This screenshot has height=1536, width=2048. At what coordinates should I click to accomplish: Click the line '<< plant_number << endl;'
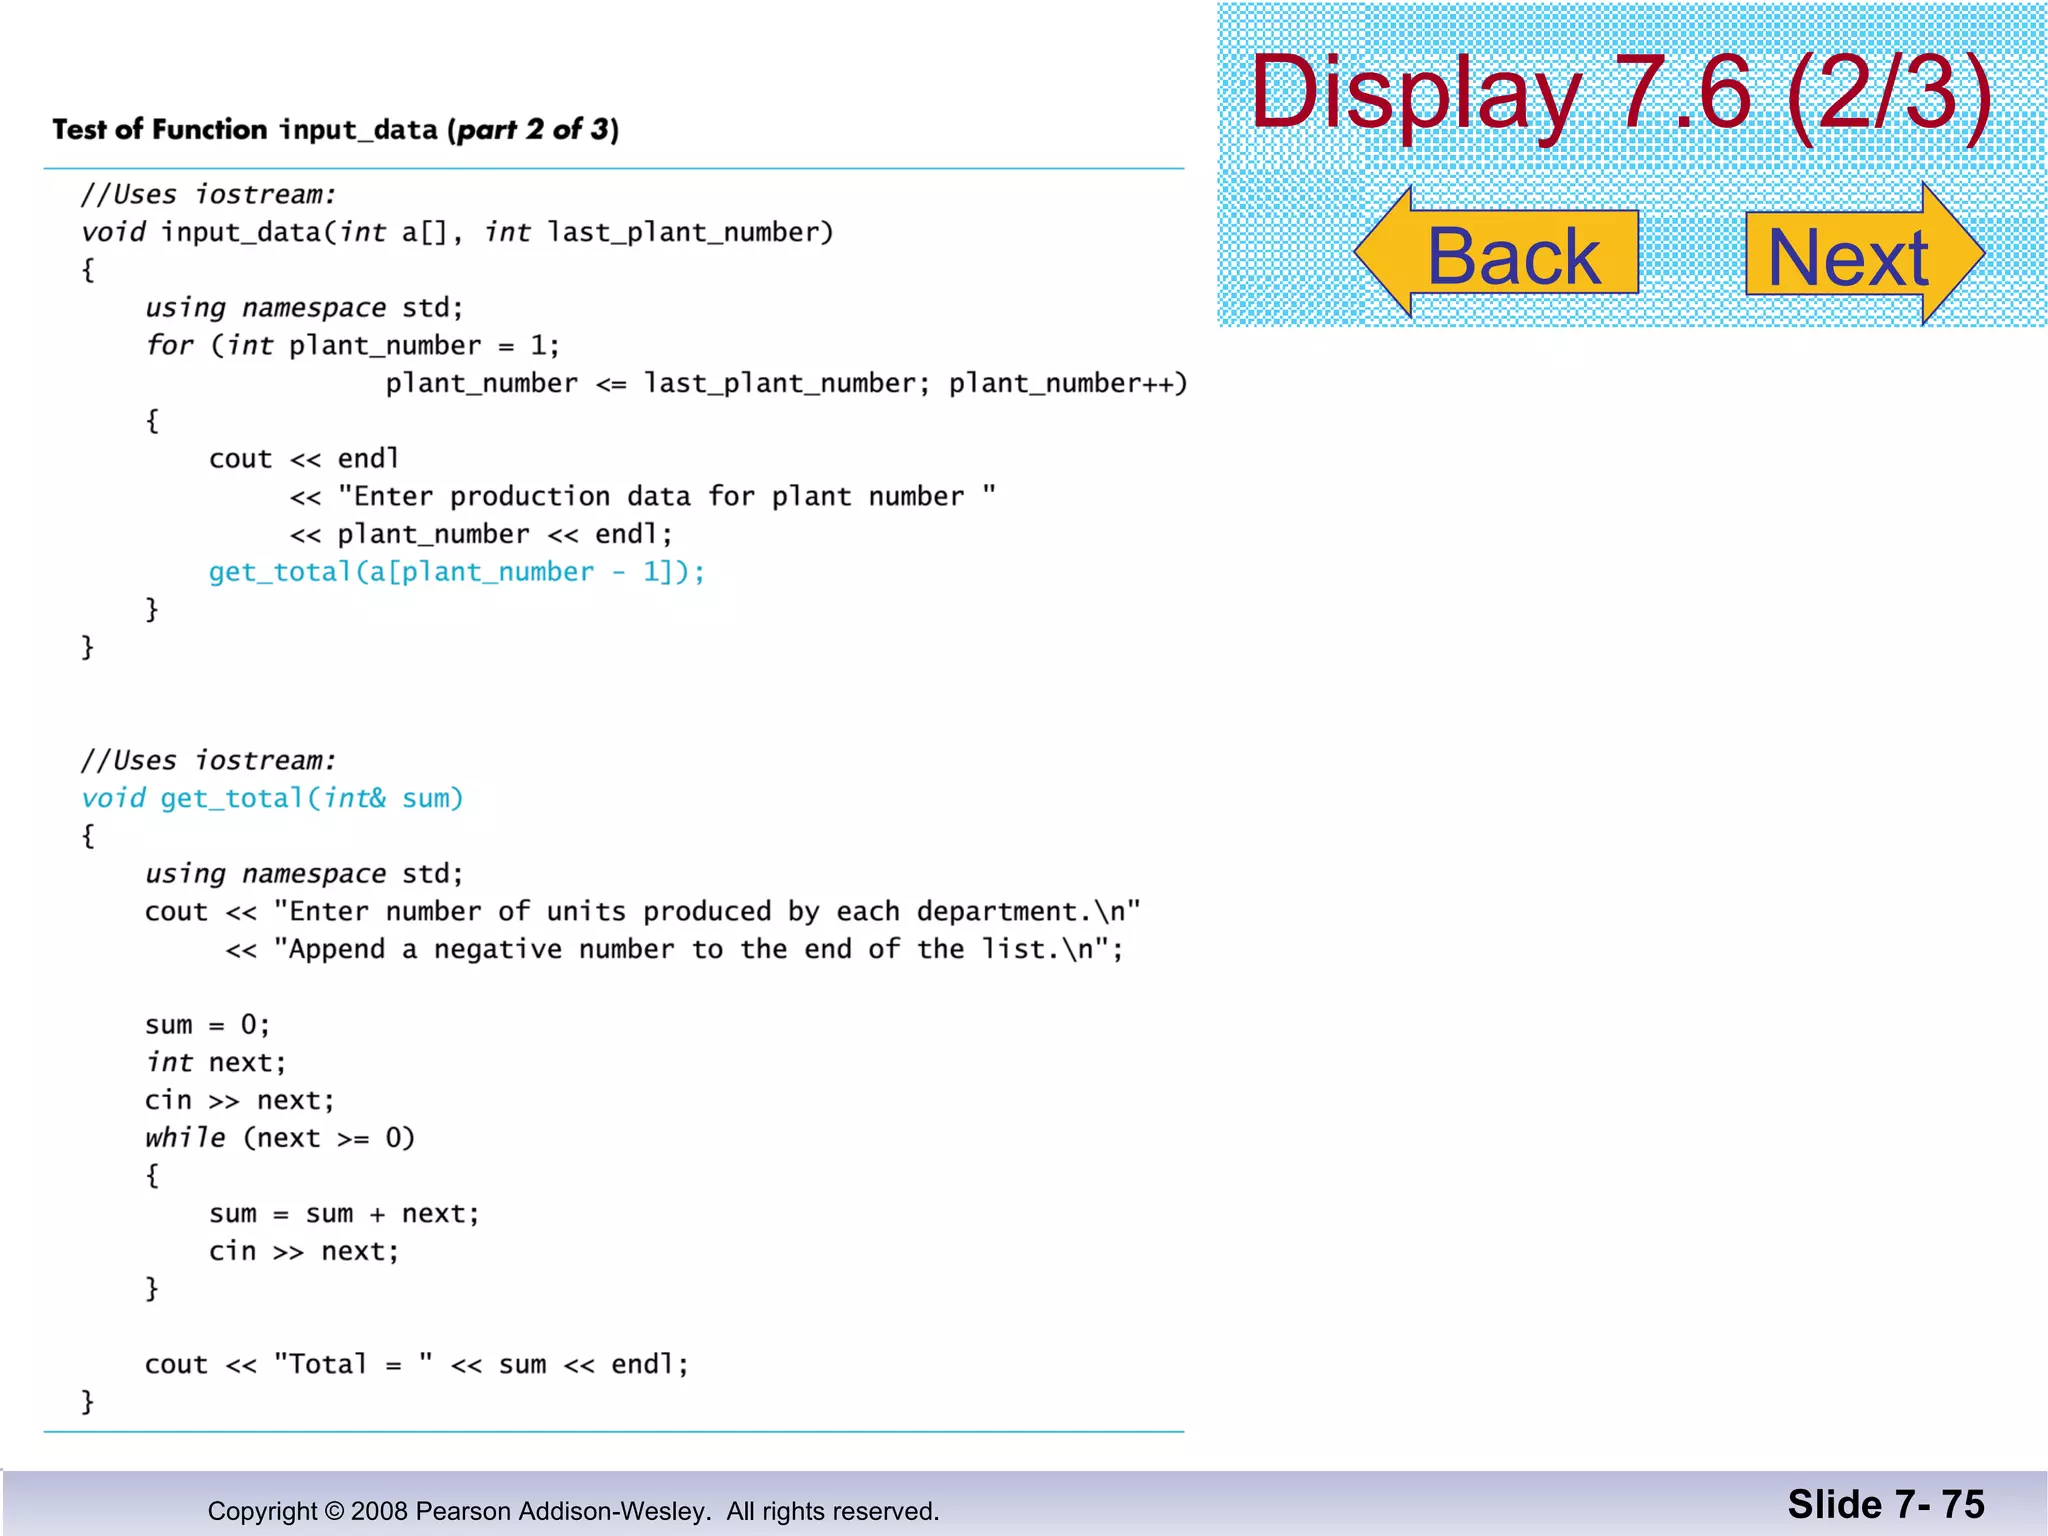pos(481,534)
